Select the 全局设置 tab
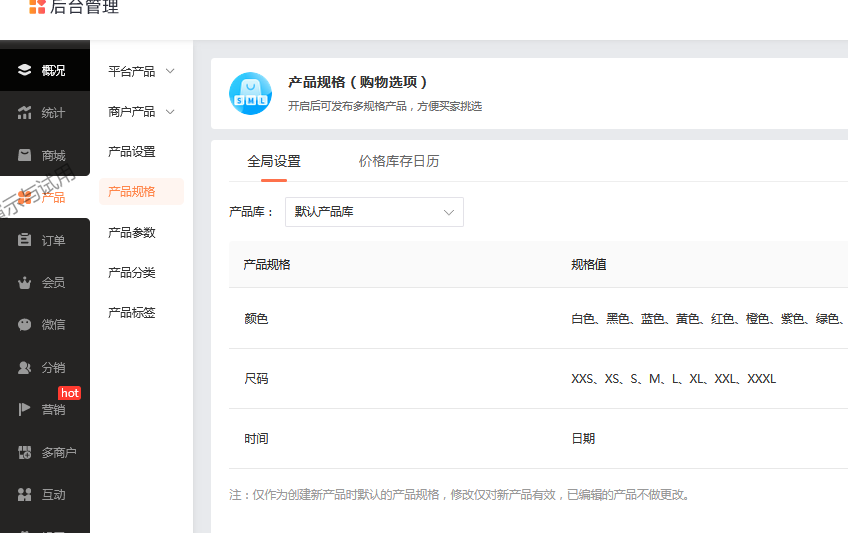848x533 pixels. (x=274, y=161)
